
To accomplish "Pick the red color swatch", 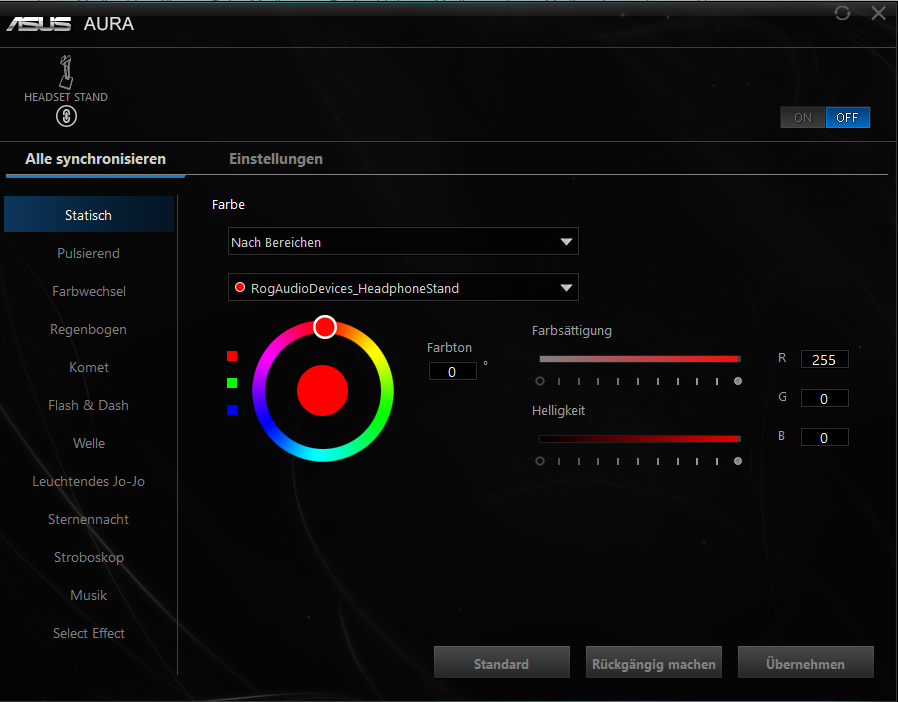I will pos(232,356).
